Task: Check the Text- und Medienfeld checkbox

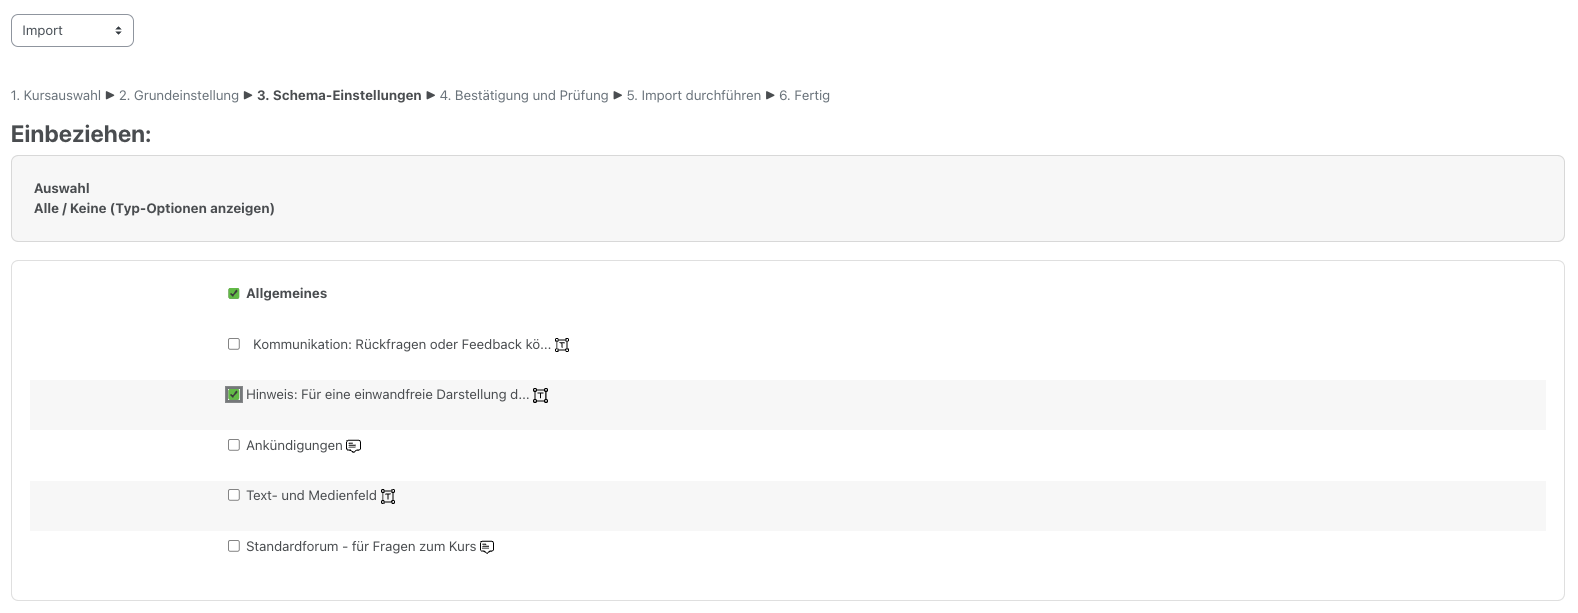Action: pyautogui.click(x=234, y=495)
